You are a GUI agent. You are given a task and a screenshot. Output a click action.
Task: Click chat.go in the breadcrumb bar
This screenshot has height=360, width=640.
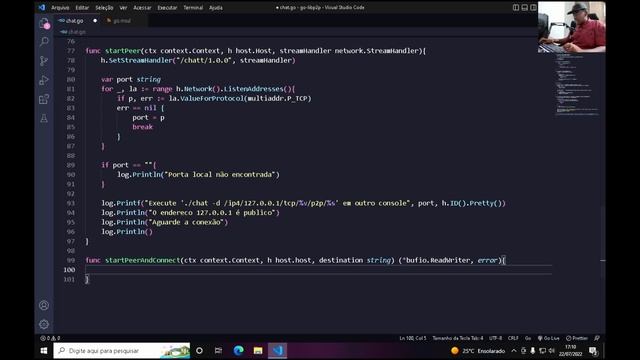click(77, 32)
